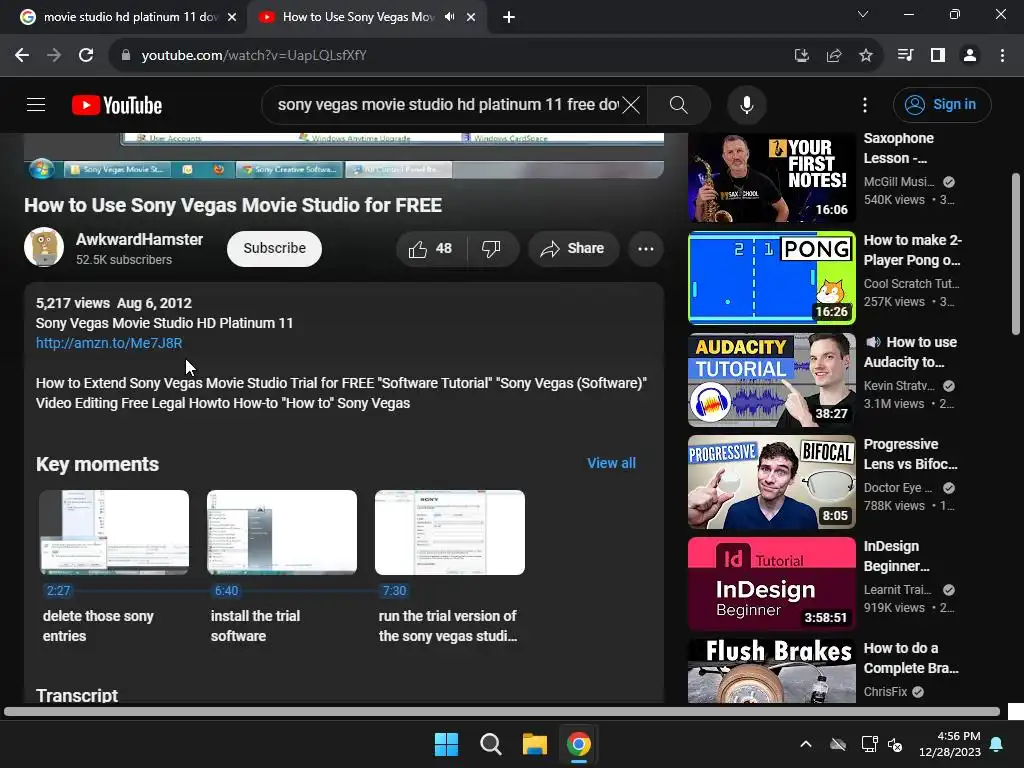Open the Saxophone Lesson video thumbnail
This screenshot has width=1024, height=768.
(772, 178)
